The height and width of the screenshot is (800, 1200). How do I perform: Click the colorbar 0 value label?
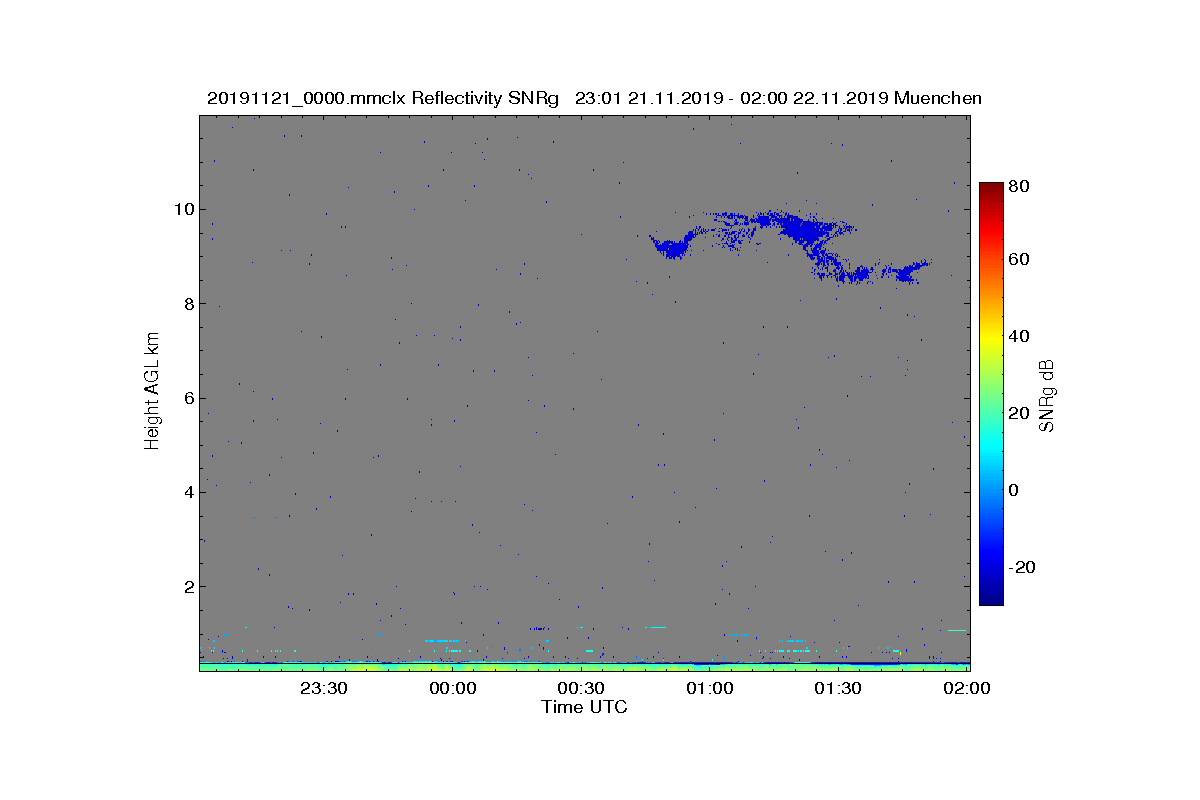1014,490
